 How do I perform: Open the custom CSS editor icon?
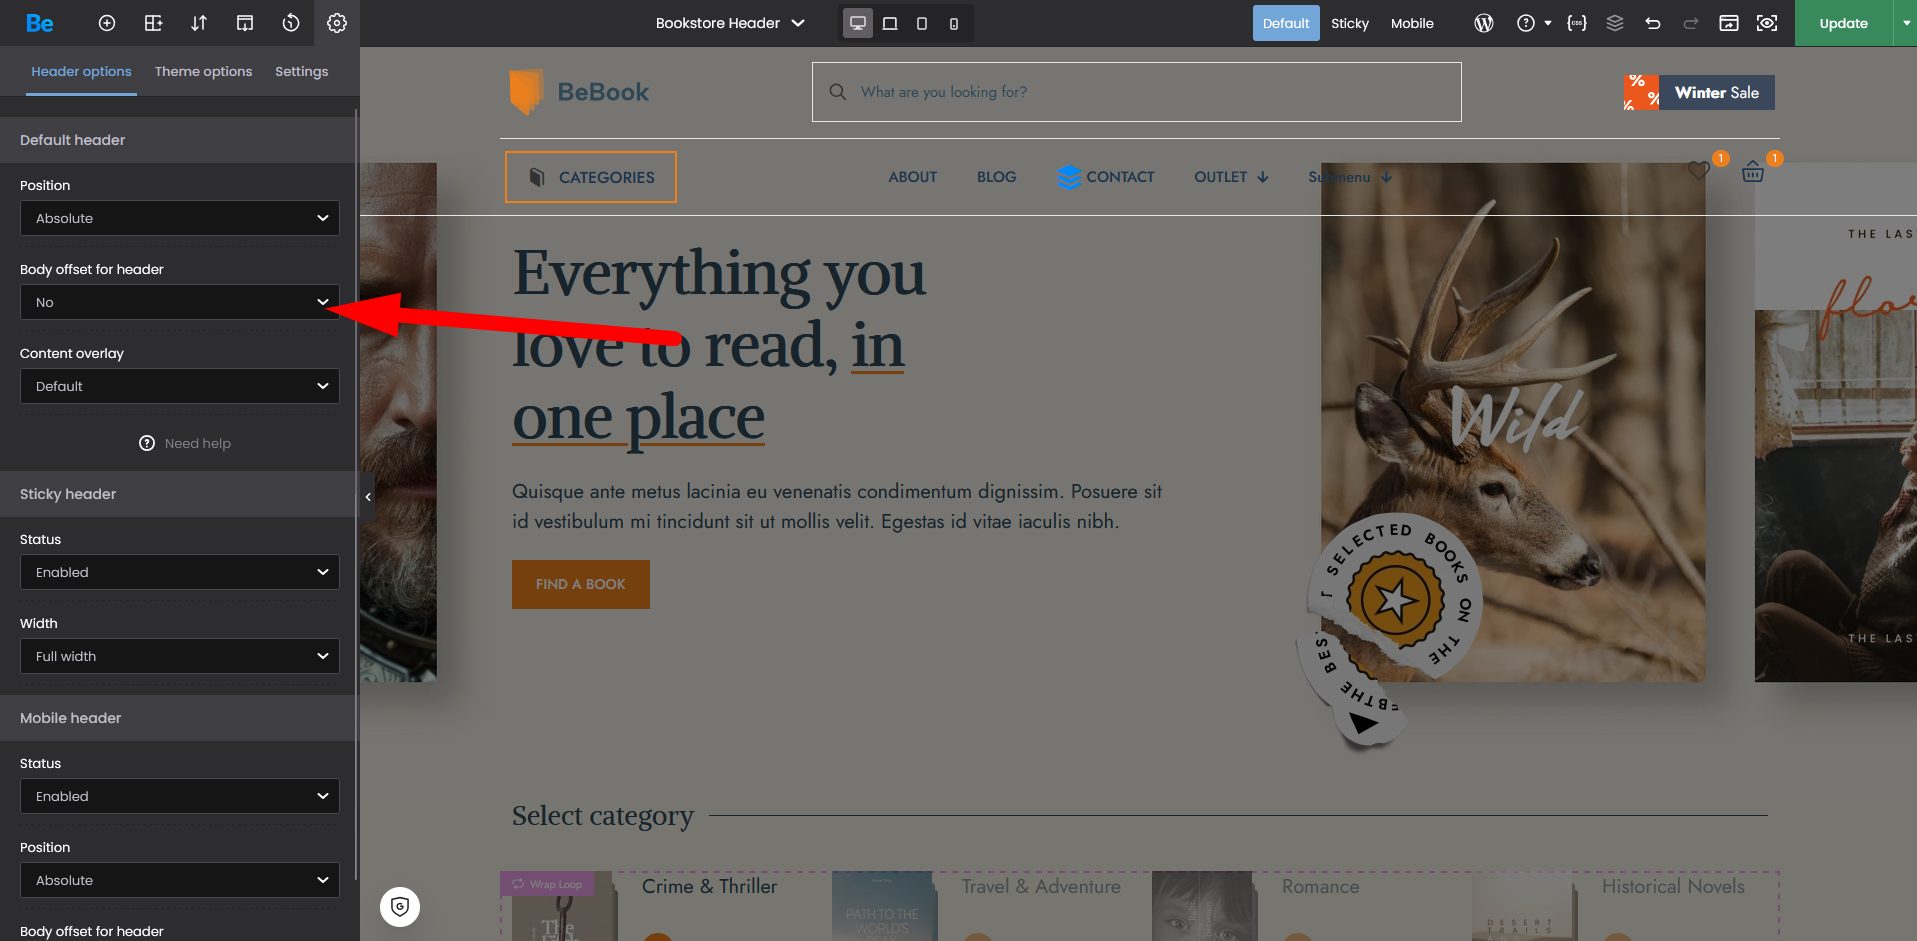[1577, 23]
